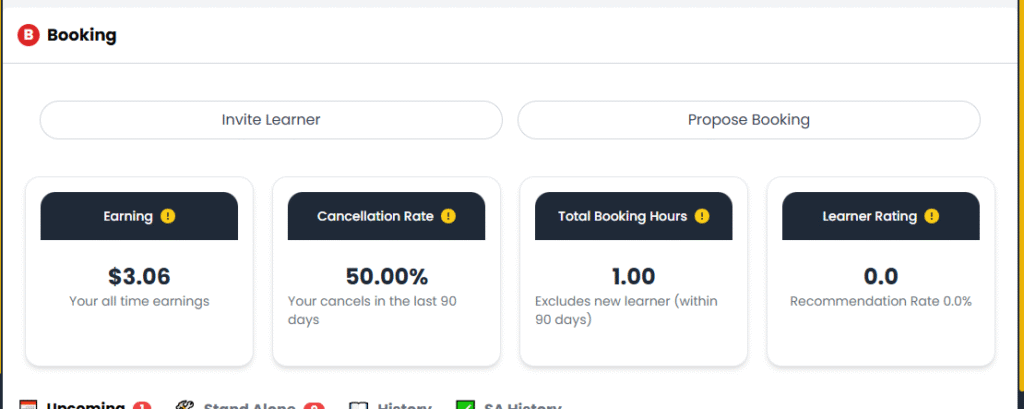Click the History book icon
Viewport: 1024px width, 409px height.
(359, 406)
